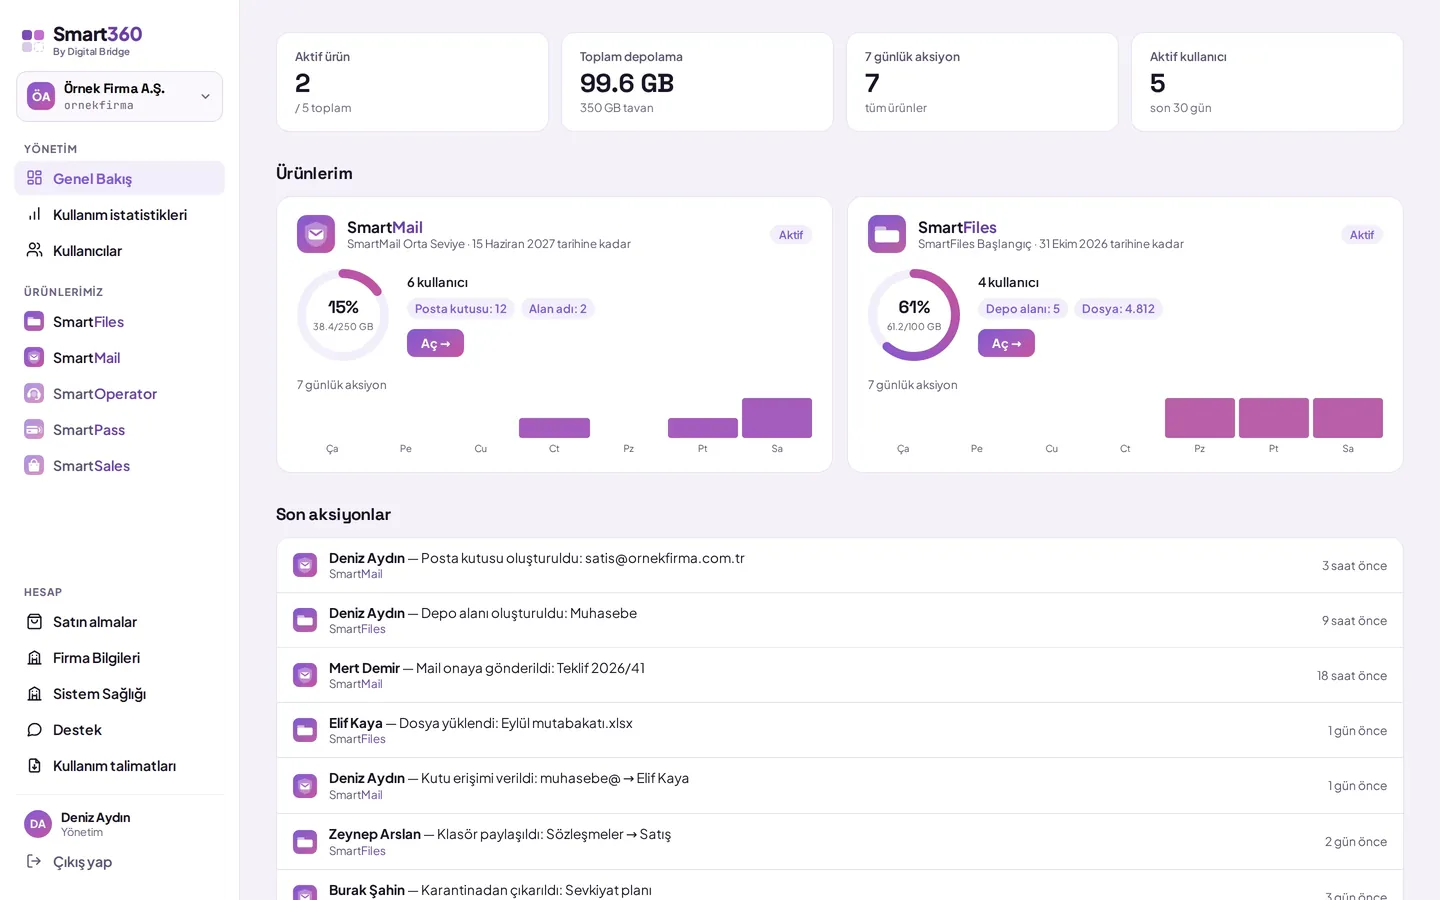This screenshot has width=1440, height=900.
Task: Open SmartMail with the Aç button
Action: [435, 343]
